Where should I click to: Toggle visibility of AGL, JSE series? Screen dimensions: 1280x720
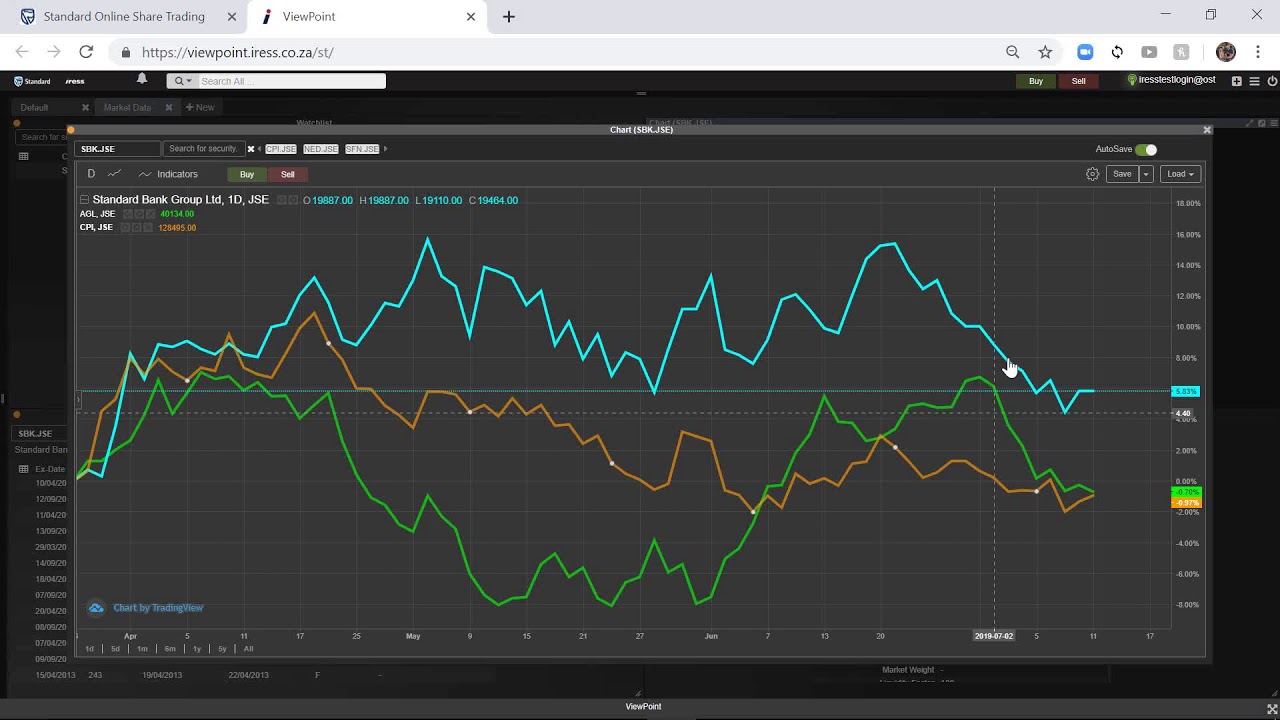(126, 214)
